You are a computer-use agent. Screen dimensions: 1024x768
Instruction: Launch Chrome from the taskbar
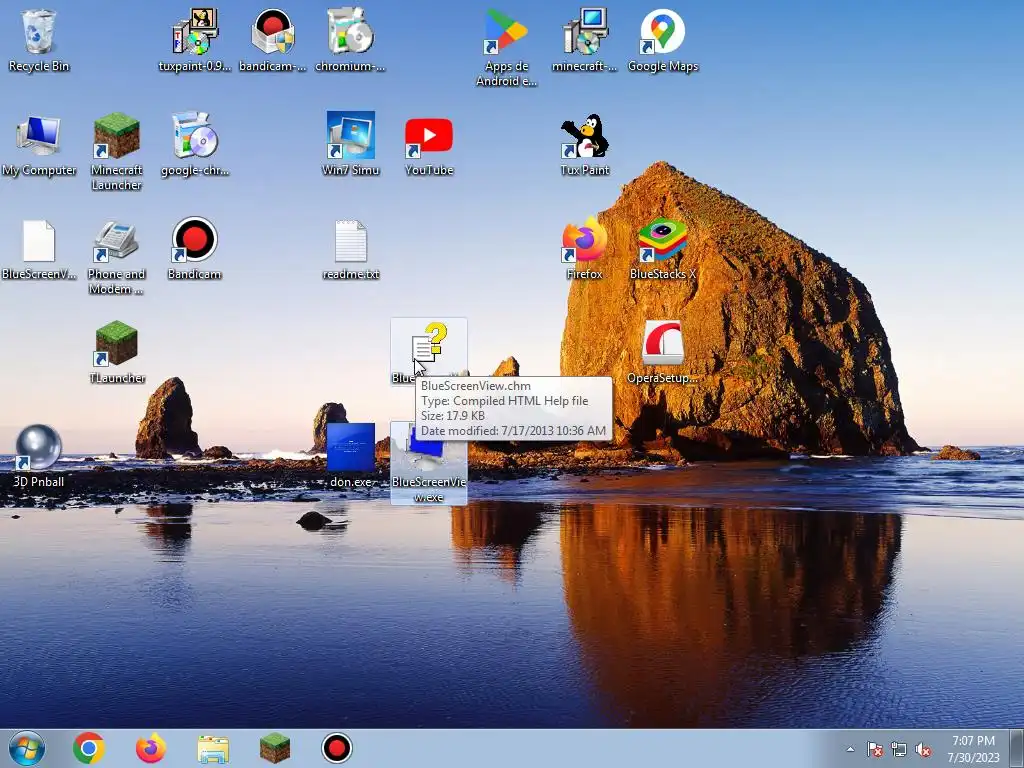[89, 748]
